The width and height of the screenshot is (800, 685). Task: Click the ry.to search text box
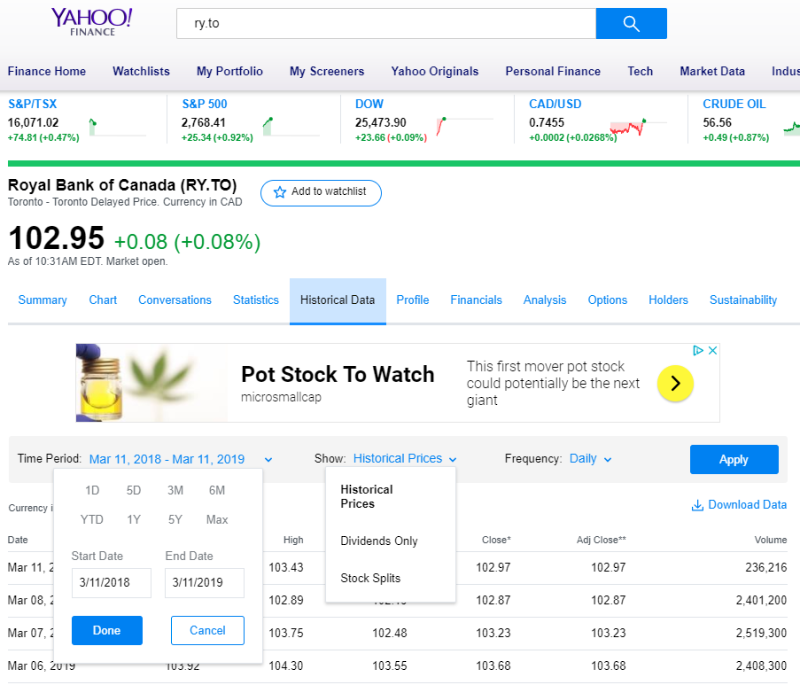(385, 24)
